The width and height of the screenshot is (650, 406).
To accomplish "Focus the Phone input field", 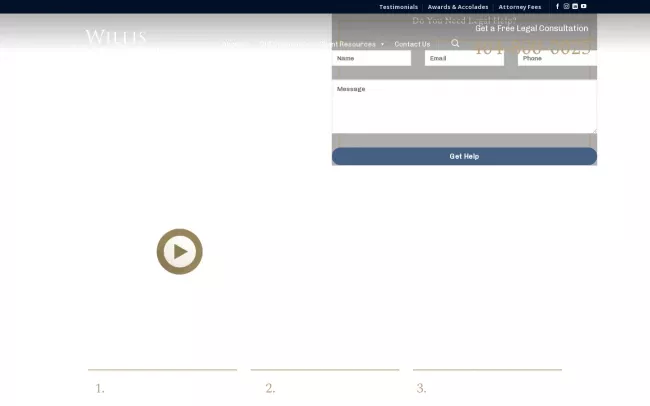I will click(x=557, y=58).
